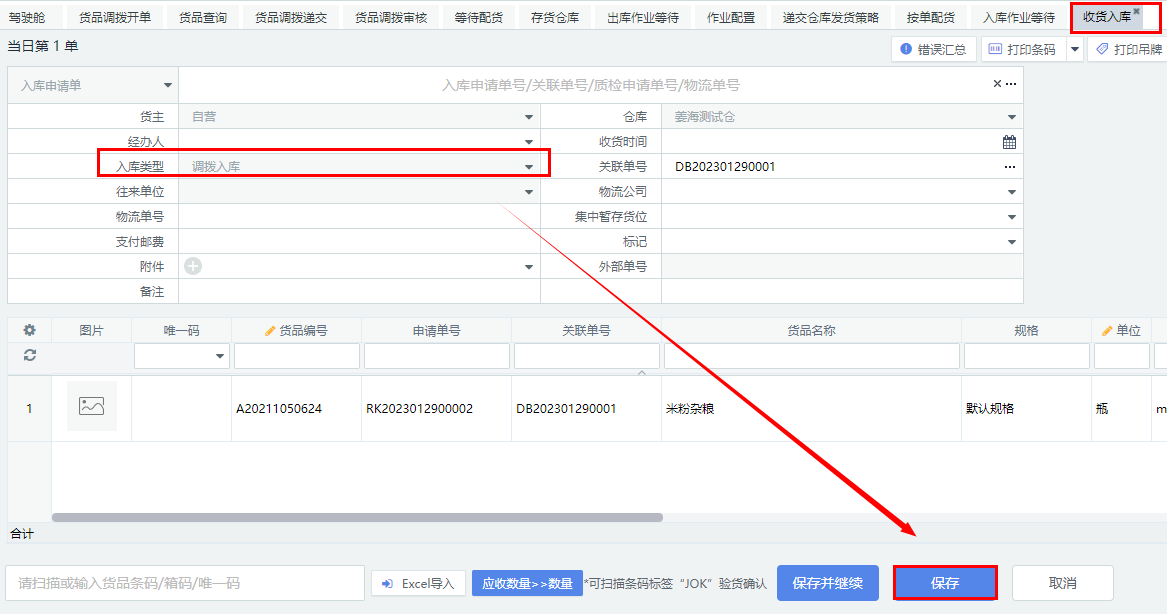The image size is (1167, 614).
Task: Click the 错误汇总 button
Action: tap(933, 49)
